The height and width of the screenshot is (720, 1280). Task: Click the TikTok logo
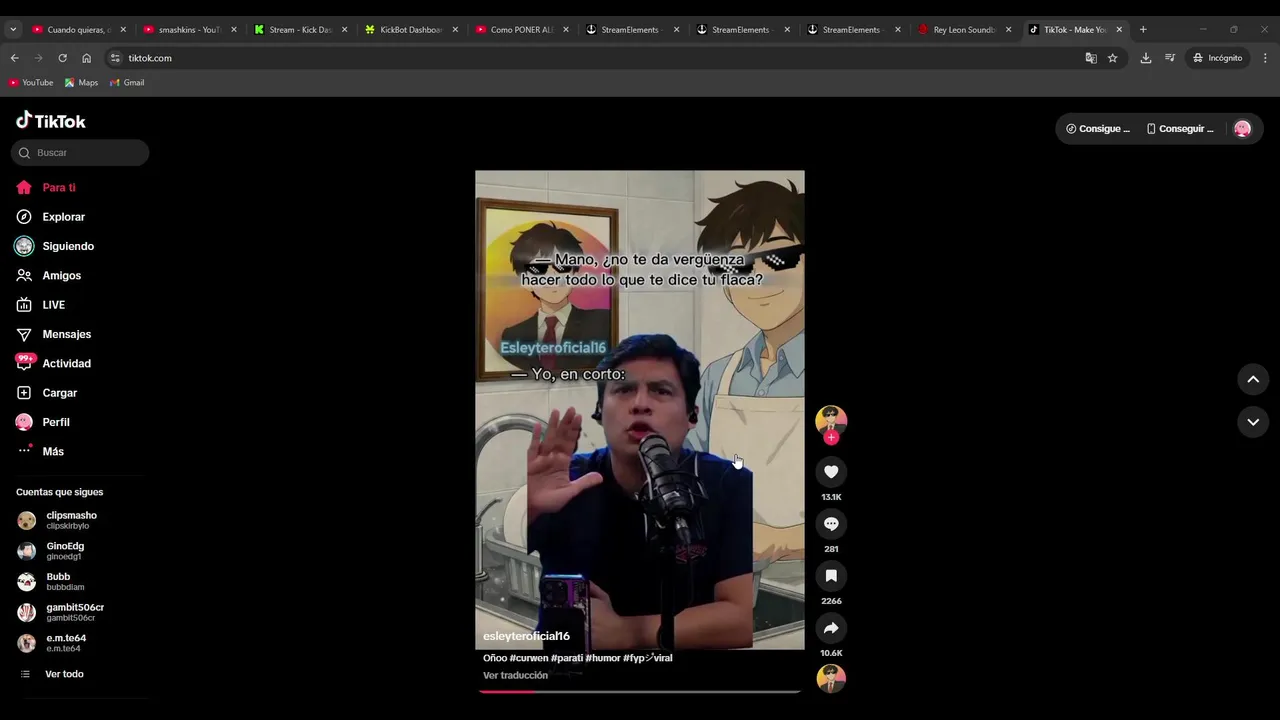pos(51,121)
